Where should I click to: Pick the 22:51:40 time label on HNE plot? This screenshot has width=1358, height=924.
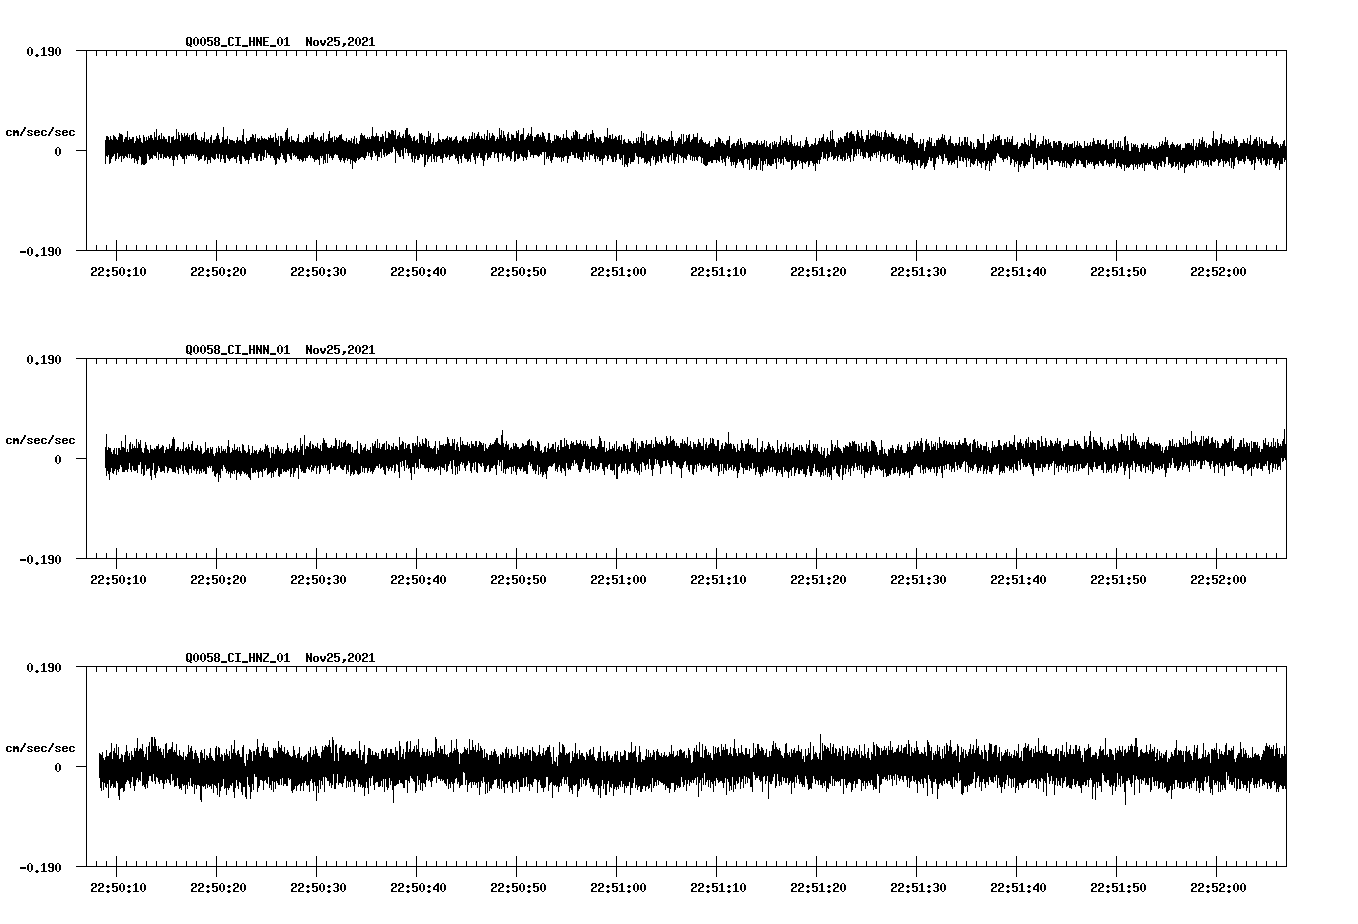pyautogui.click(x=1017, y=272)
